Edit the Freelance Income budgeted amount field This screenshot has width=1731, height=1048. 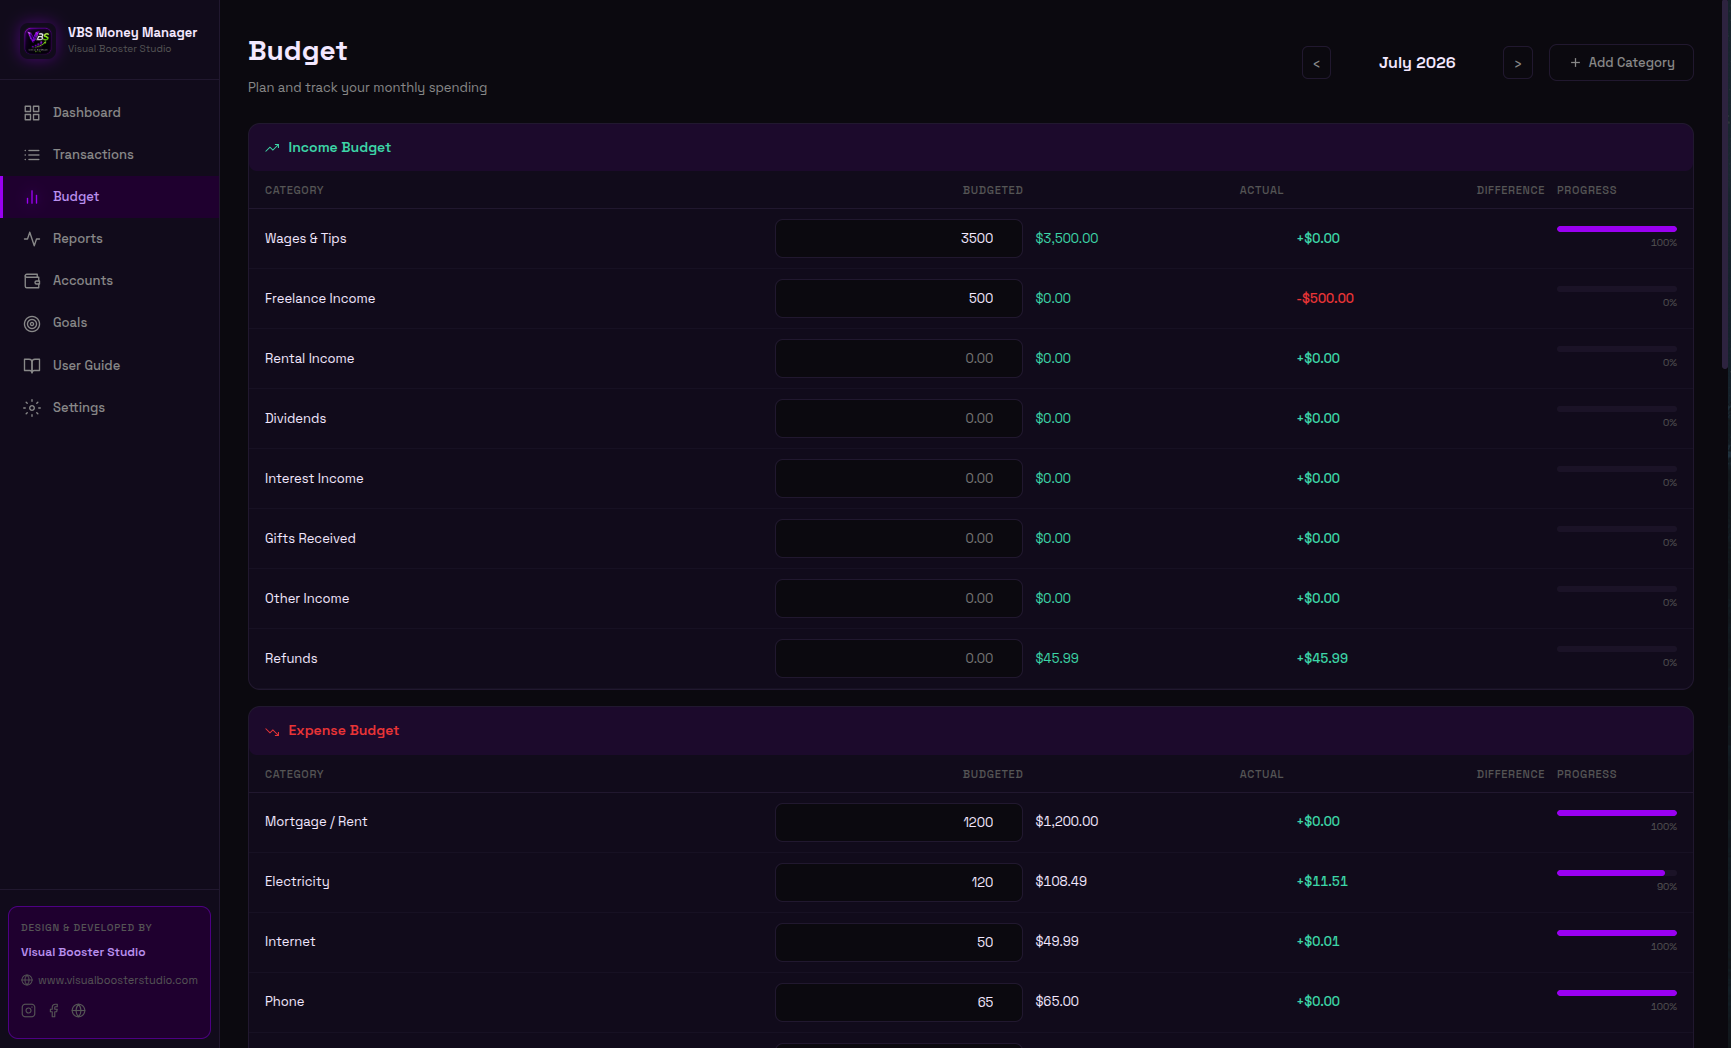pyautogui.click(x=899, y=299)
